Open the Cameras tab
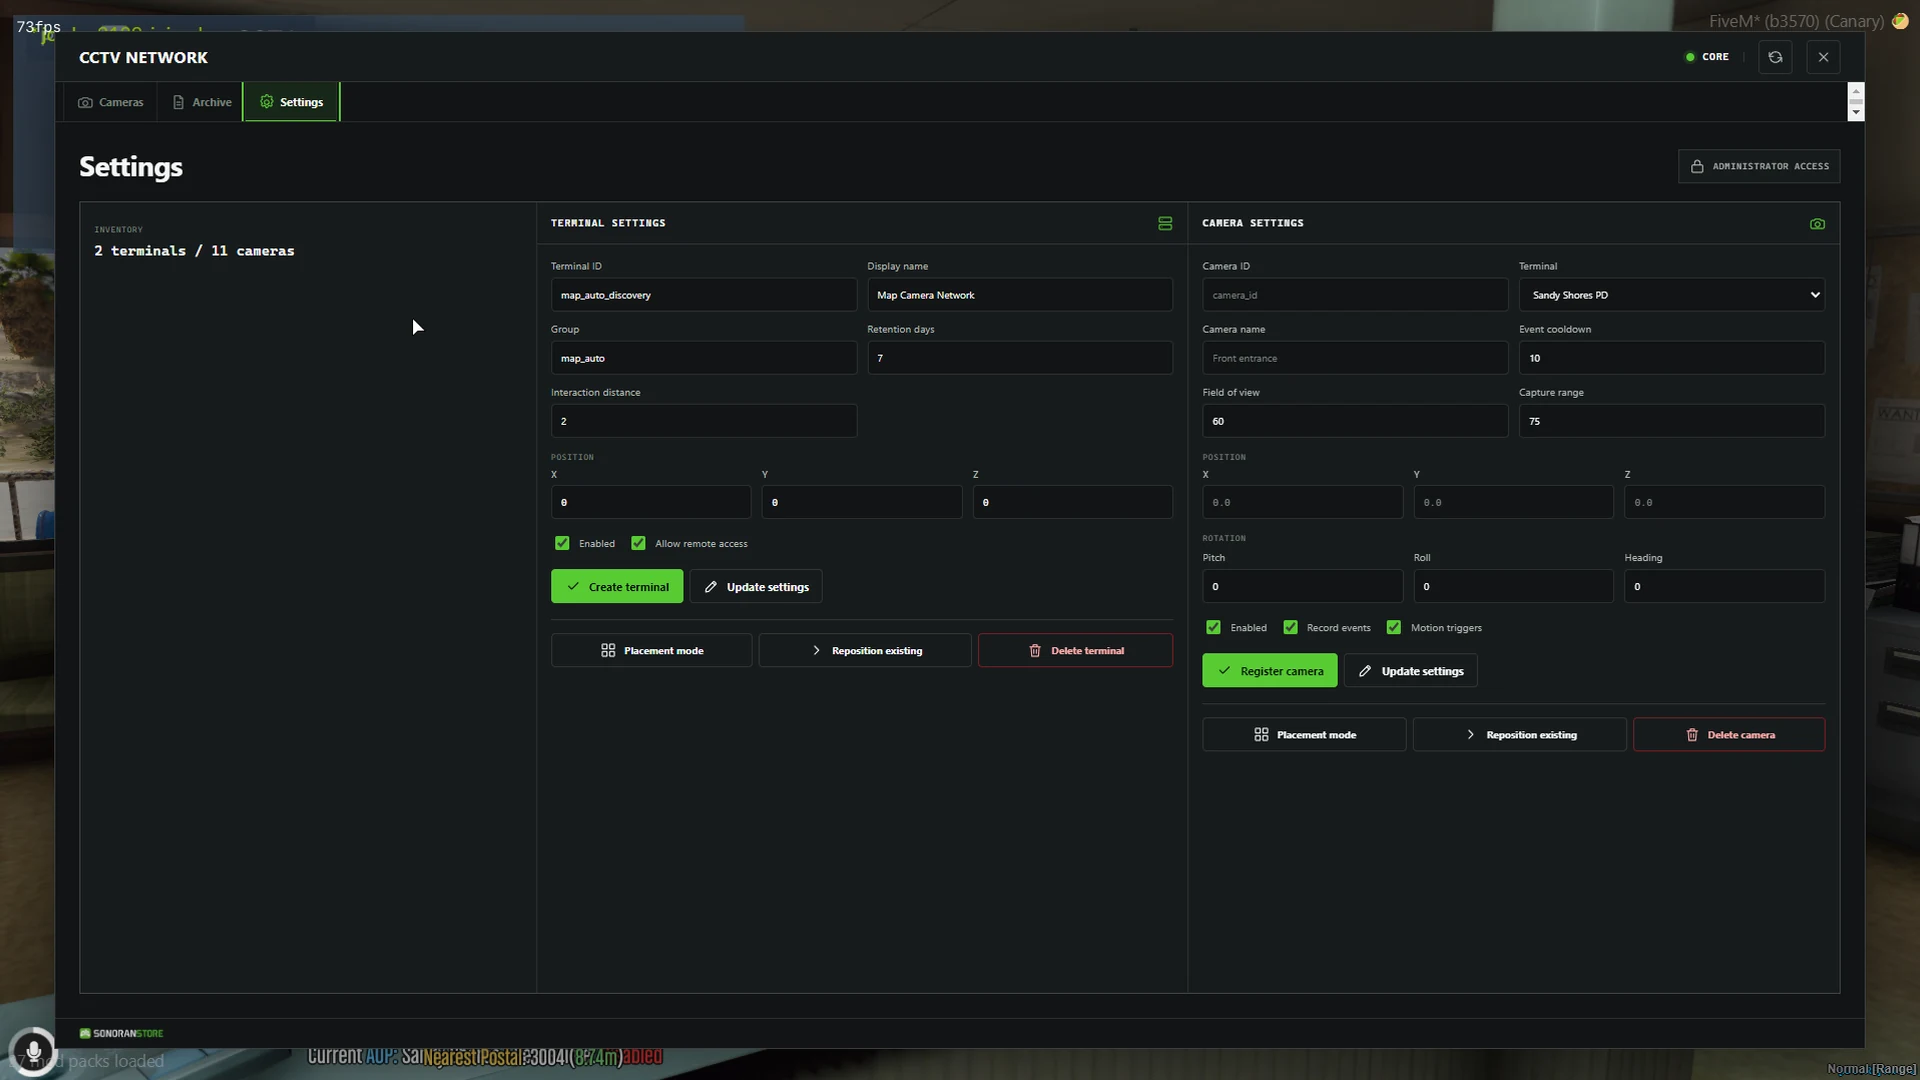The height and width of the screenshot is (1080, 1920). pyautogui.click(x=111, y=102)
